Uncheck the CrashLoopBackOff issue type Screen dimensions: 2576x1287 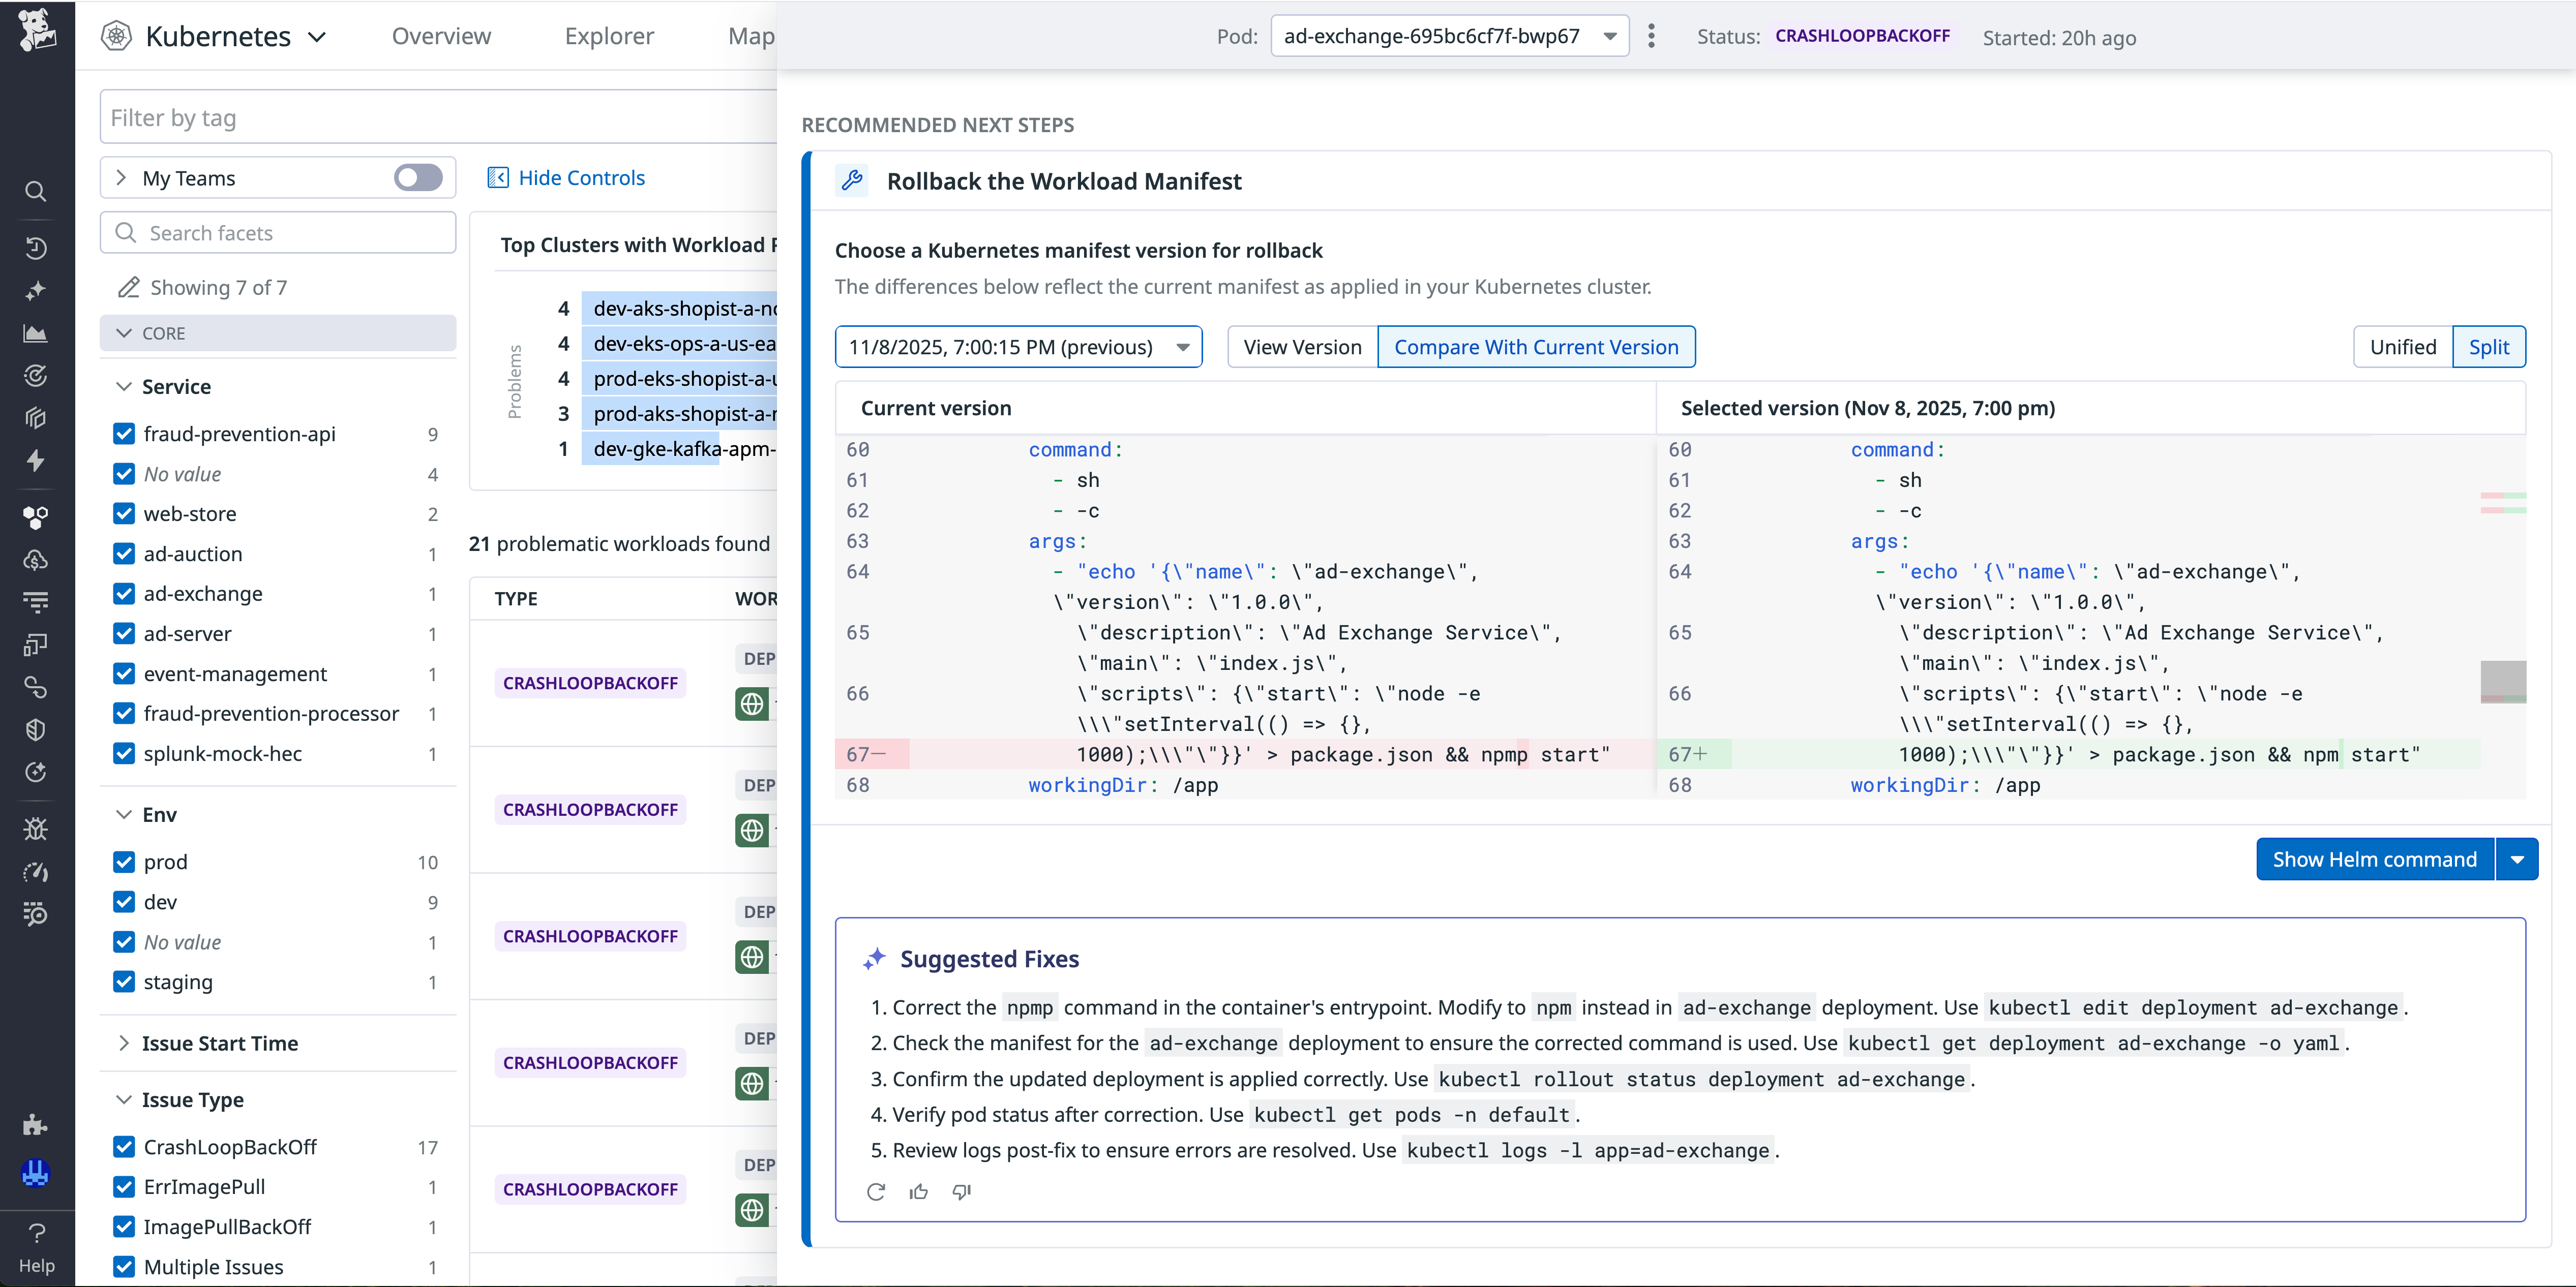[124, 1147]
